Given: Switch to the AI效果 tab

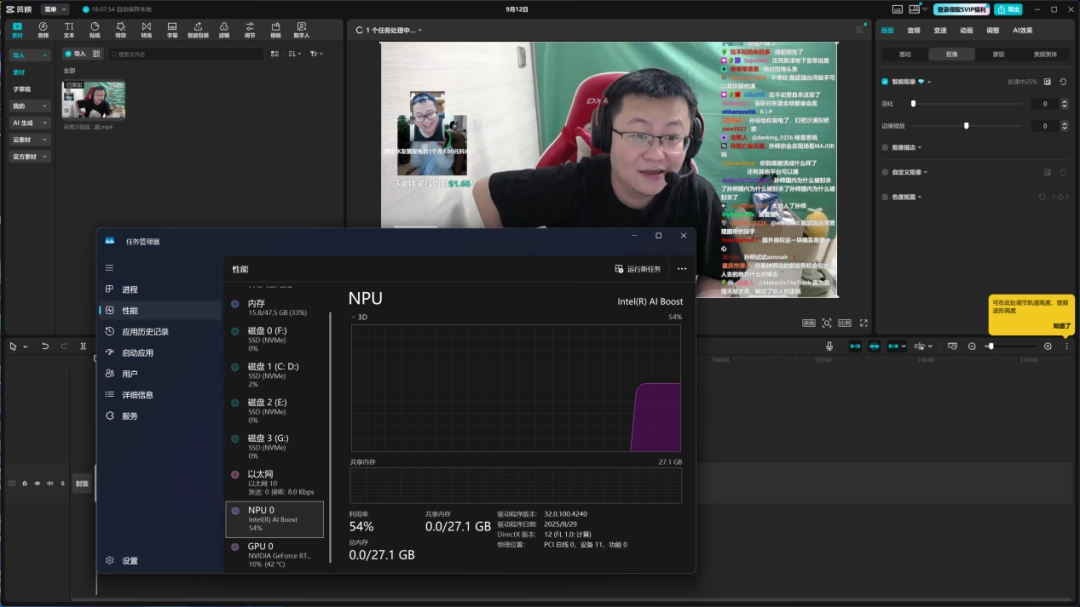Looking at the screenshot, I should [1022, 30].
